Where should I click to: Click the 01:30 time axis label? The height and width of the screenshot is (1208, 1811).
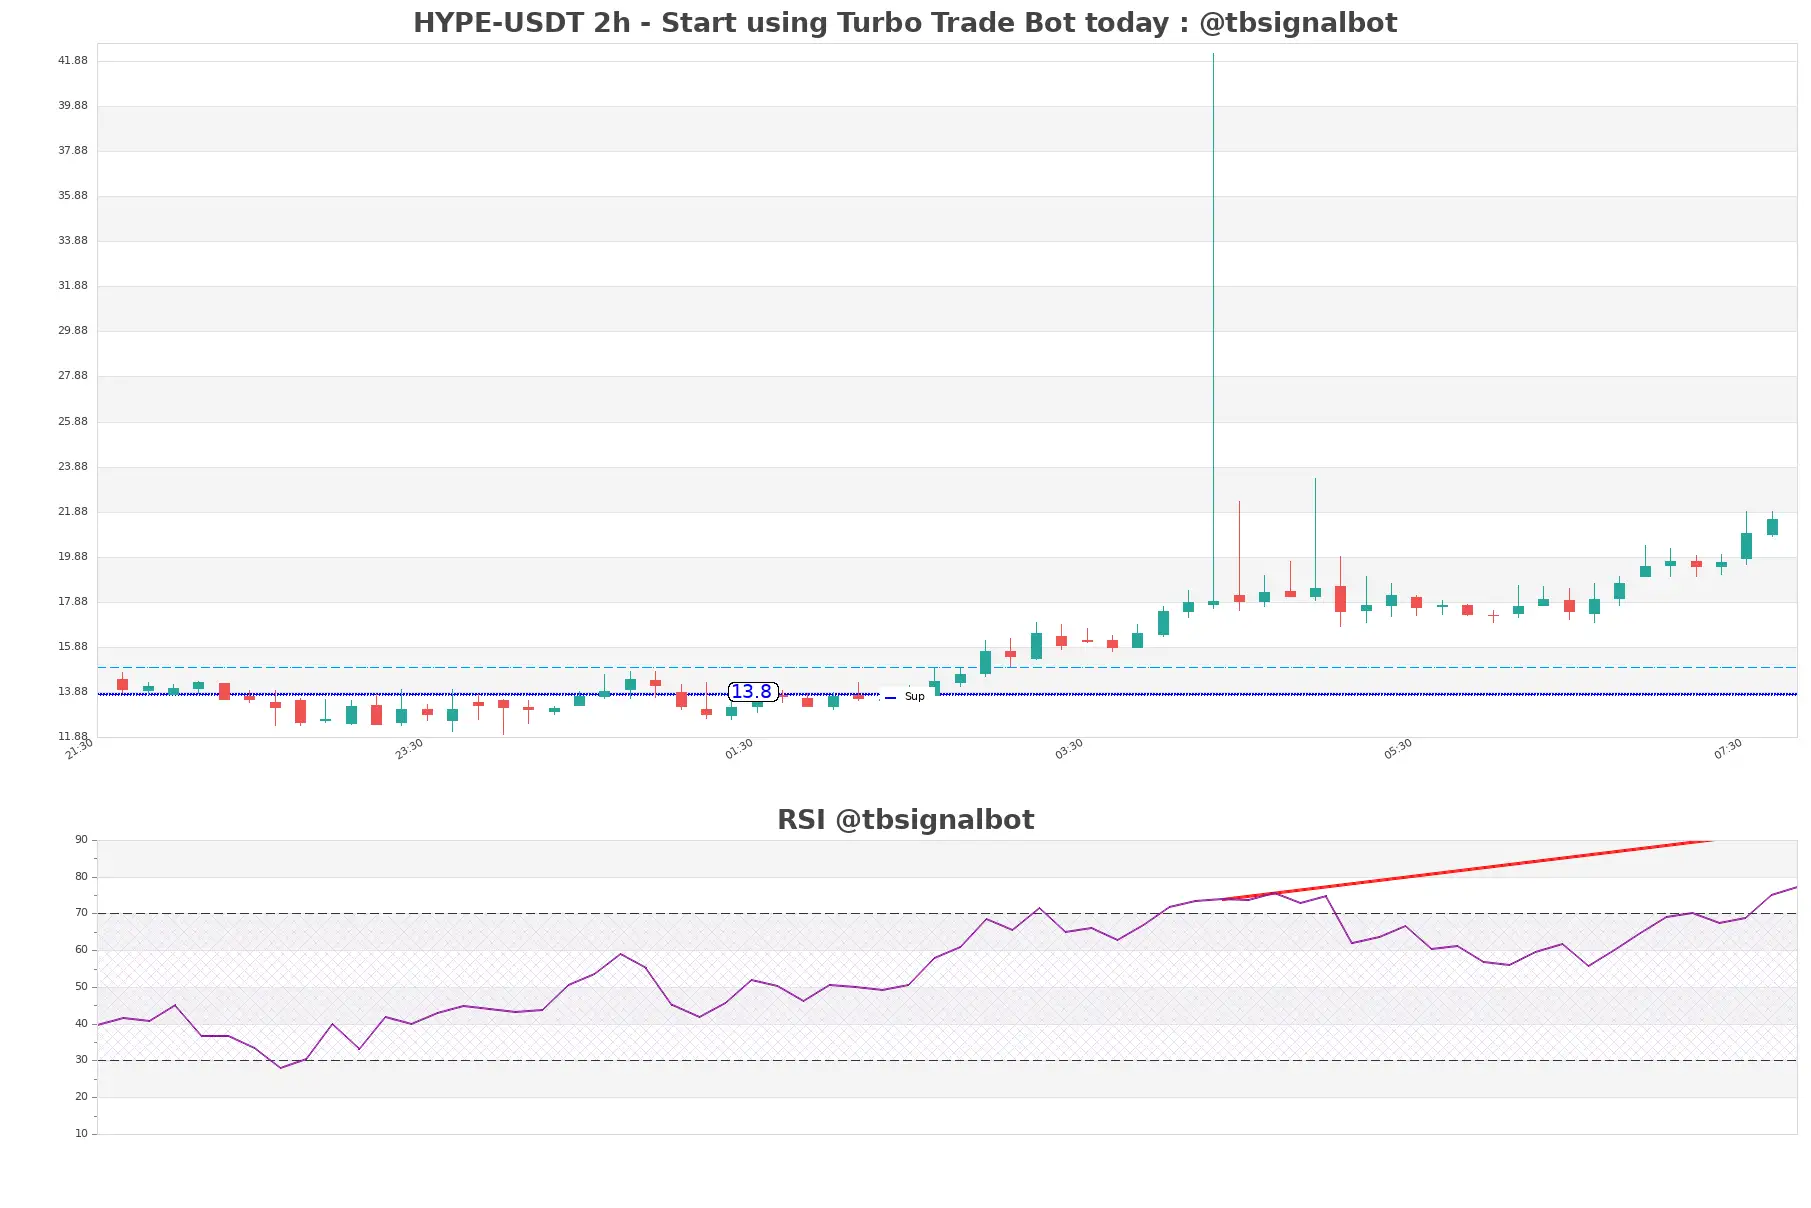coord(739,749)
